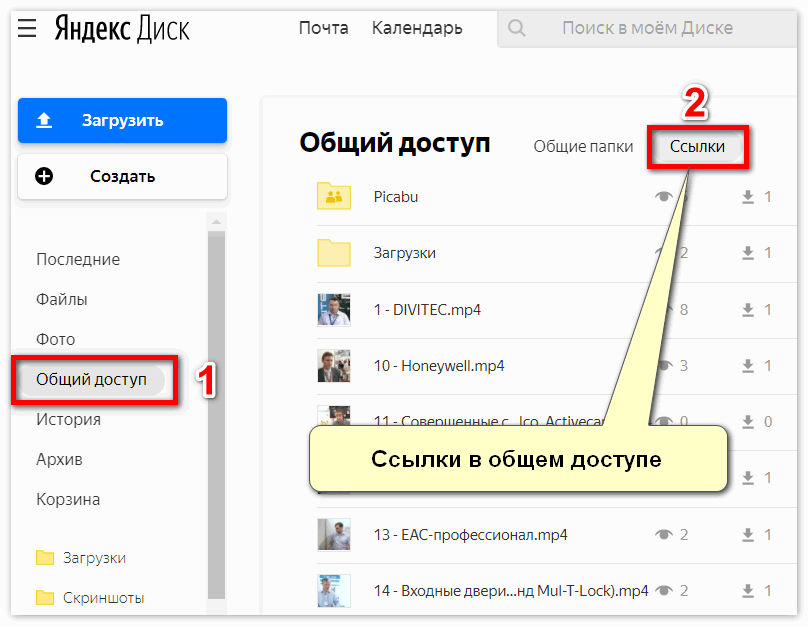Click the Поиск в моём Диске search field
The image size is (808, 626).
(647, 28)
